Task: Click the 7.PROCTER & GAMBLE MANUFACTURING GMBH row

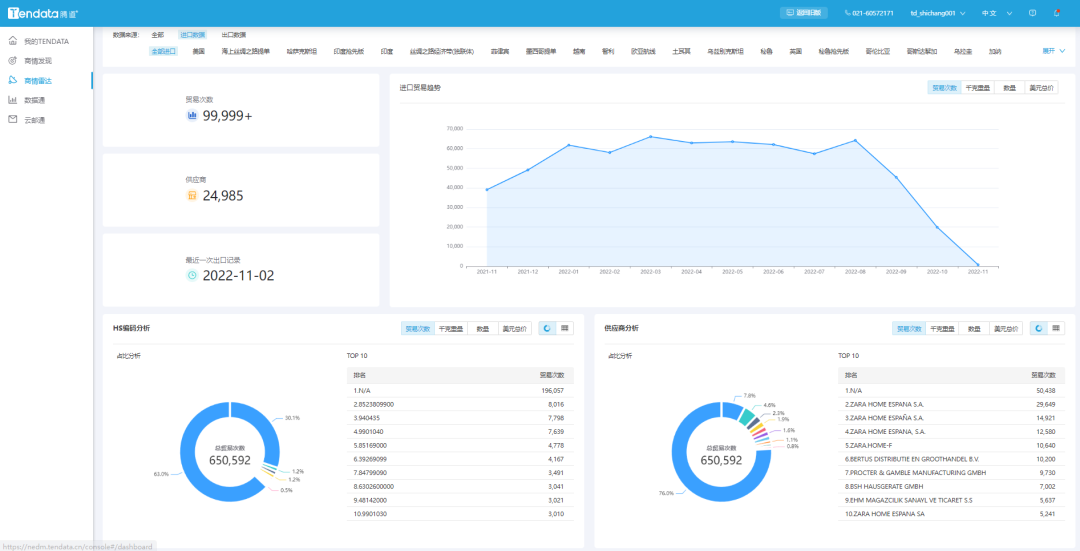Action: [x=952, y=472]
